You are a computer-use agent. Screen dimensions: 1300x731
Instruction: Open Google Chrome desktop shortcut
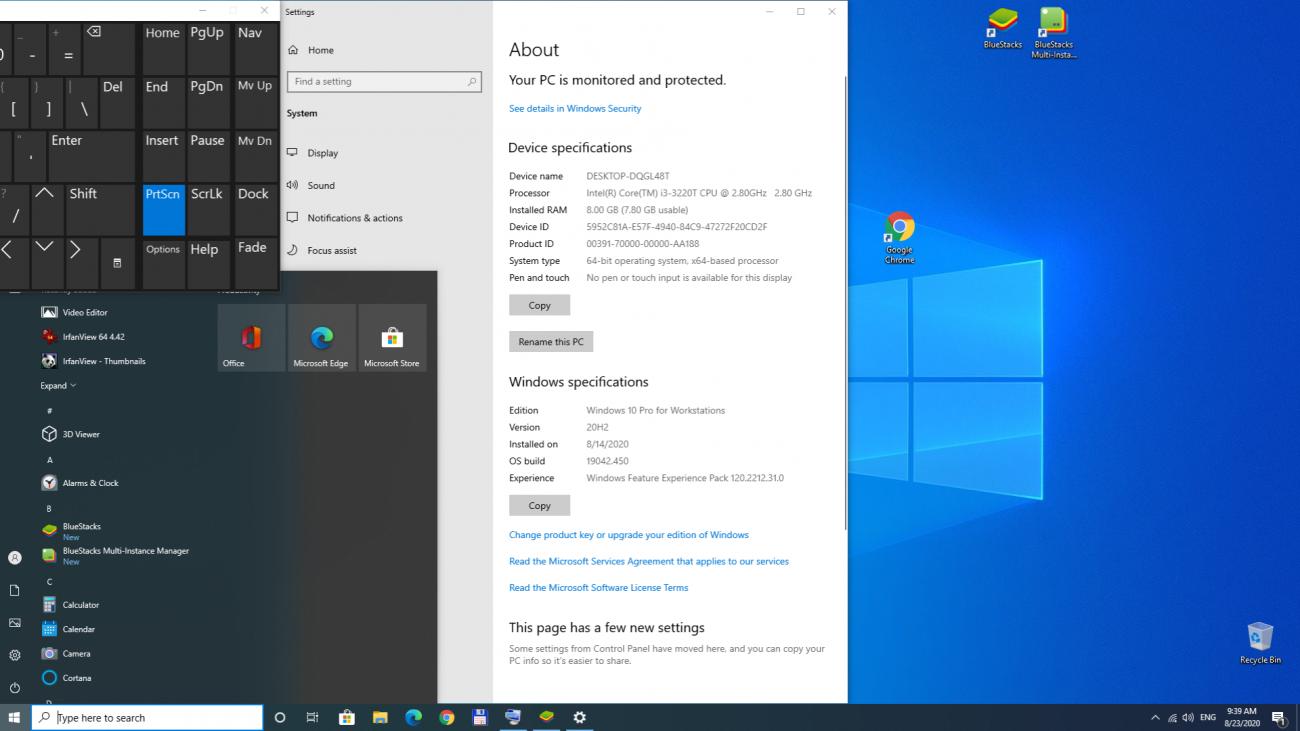tap(899, 238)
